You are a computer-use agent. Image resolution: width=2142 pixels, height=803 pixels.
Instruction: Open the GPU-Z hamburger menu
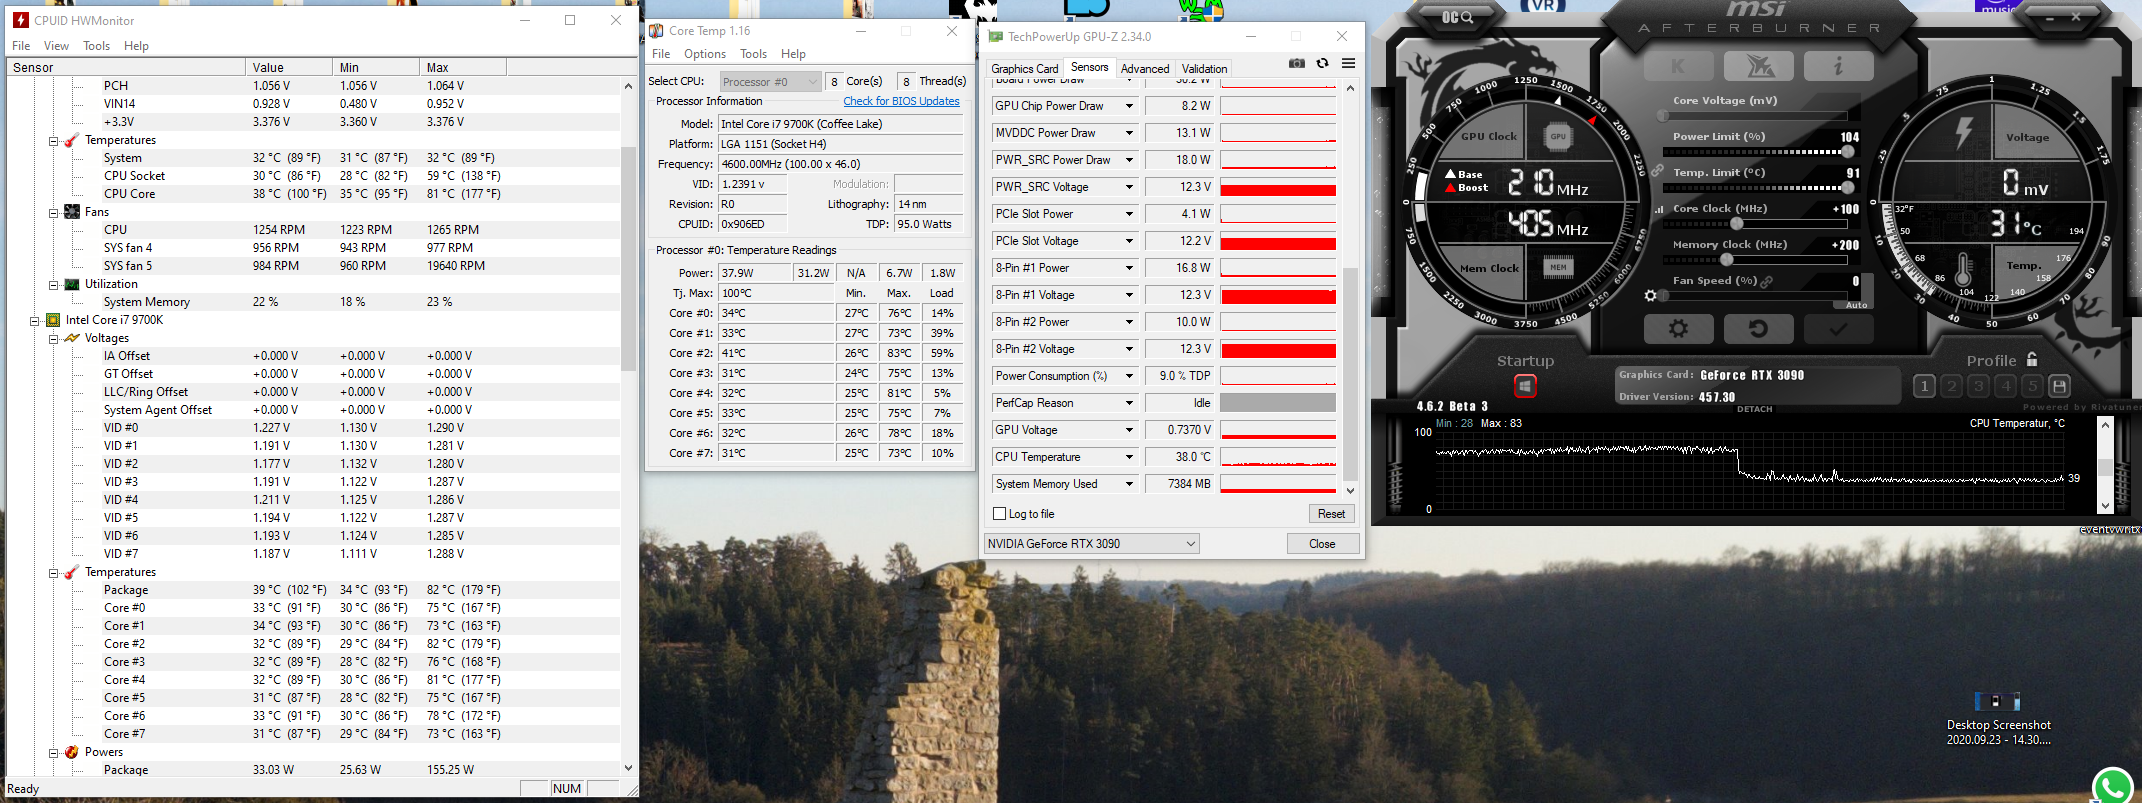(1348, 63)
